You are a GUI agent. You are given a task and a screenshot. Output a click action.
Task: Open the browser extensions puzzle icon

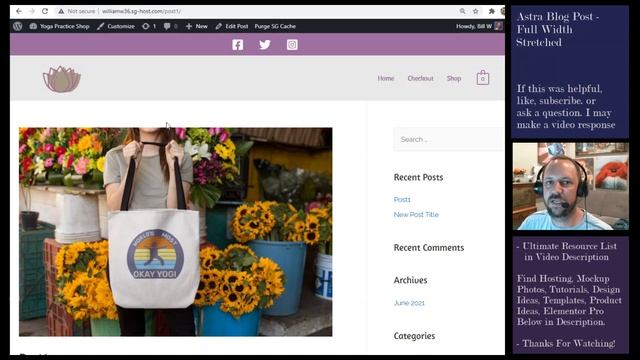[x=491, y=11]
